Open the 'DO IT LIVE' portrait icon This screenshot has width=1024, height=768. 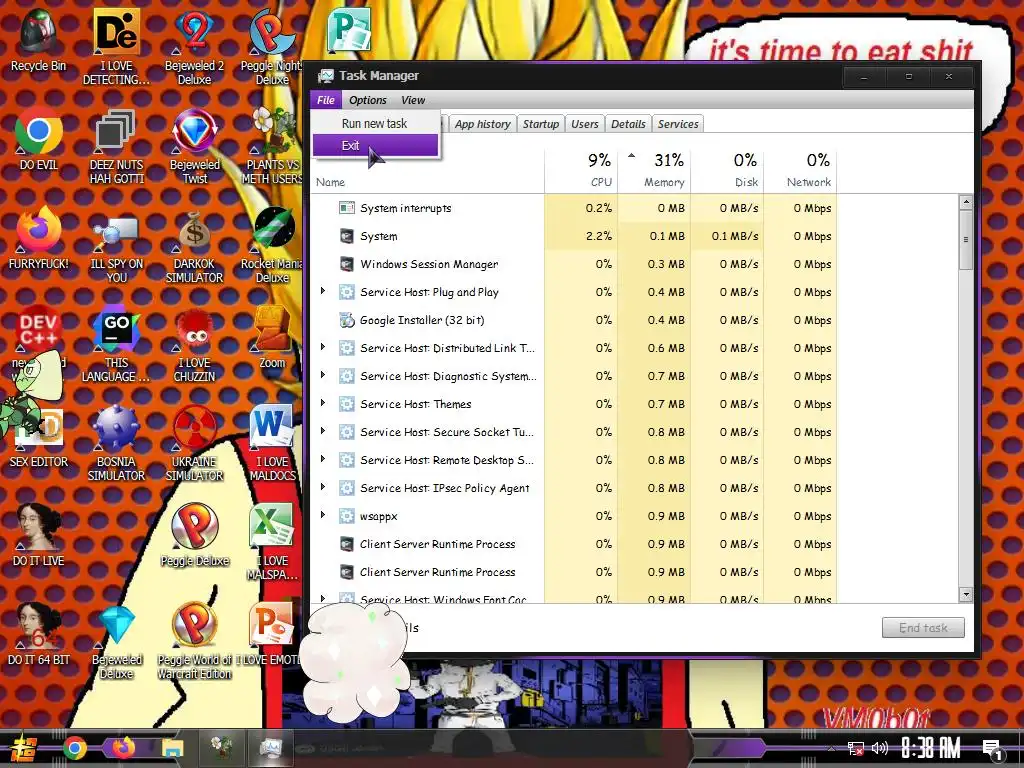point(39,534)
